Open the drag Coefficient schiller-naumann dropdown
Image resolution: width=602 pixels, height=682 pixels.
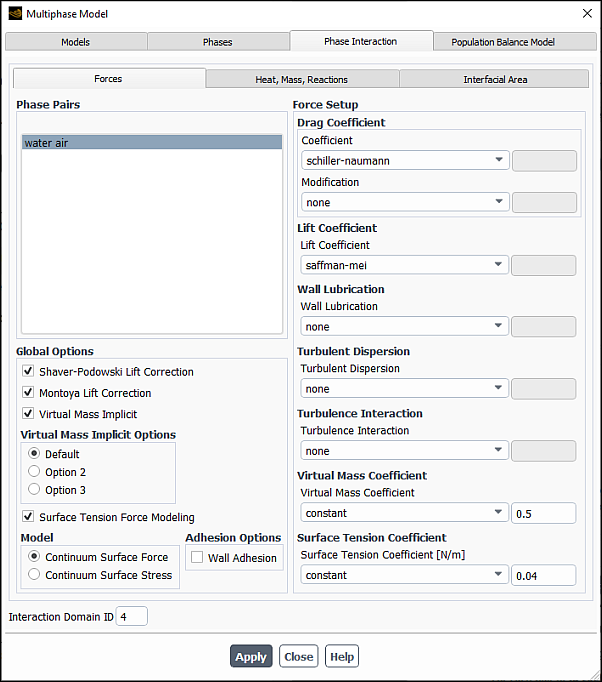(404, 160)
